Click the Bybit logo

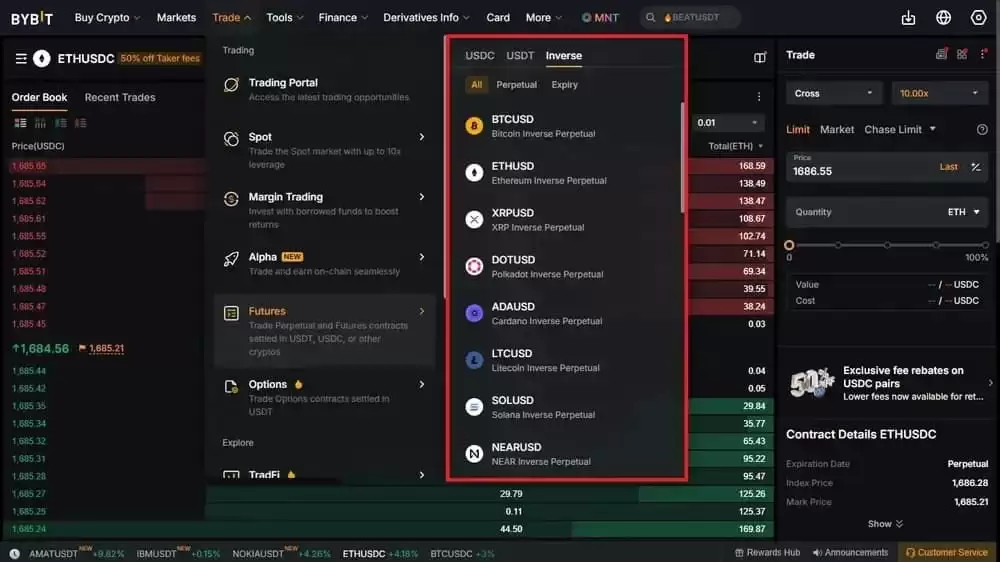coord(32,18)
